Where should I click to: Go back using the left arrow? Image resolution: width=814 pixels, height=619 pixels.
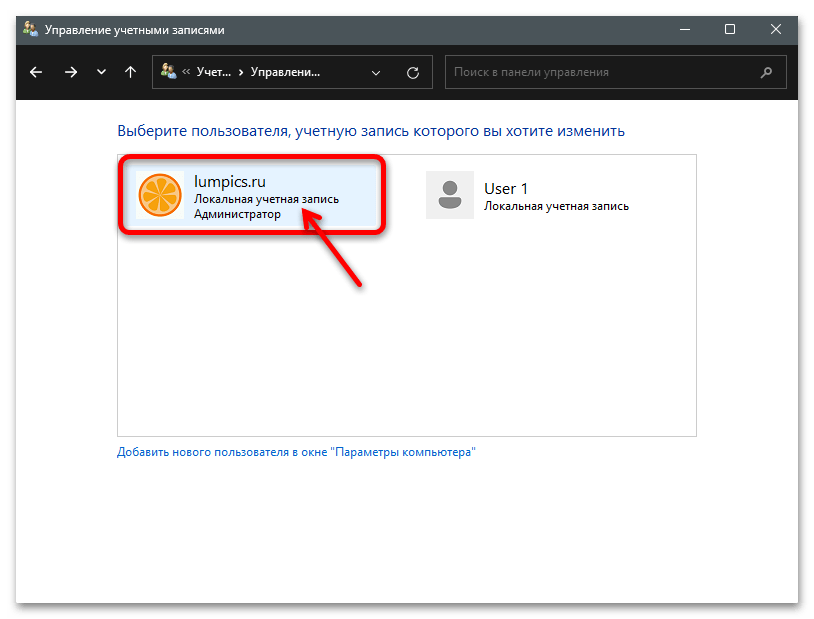(37, 72)
